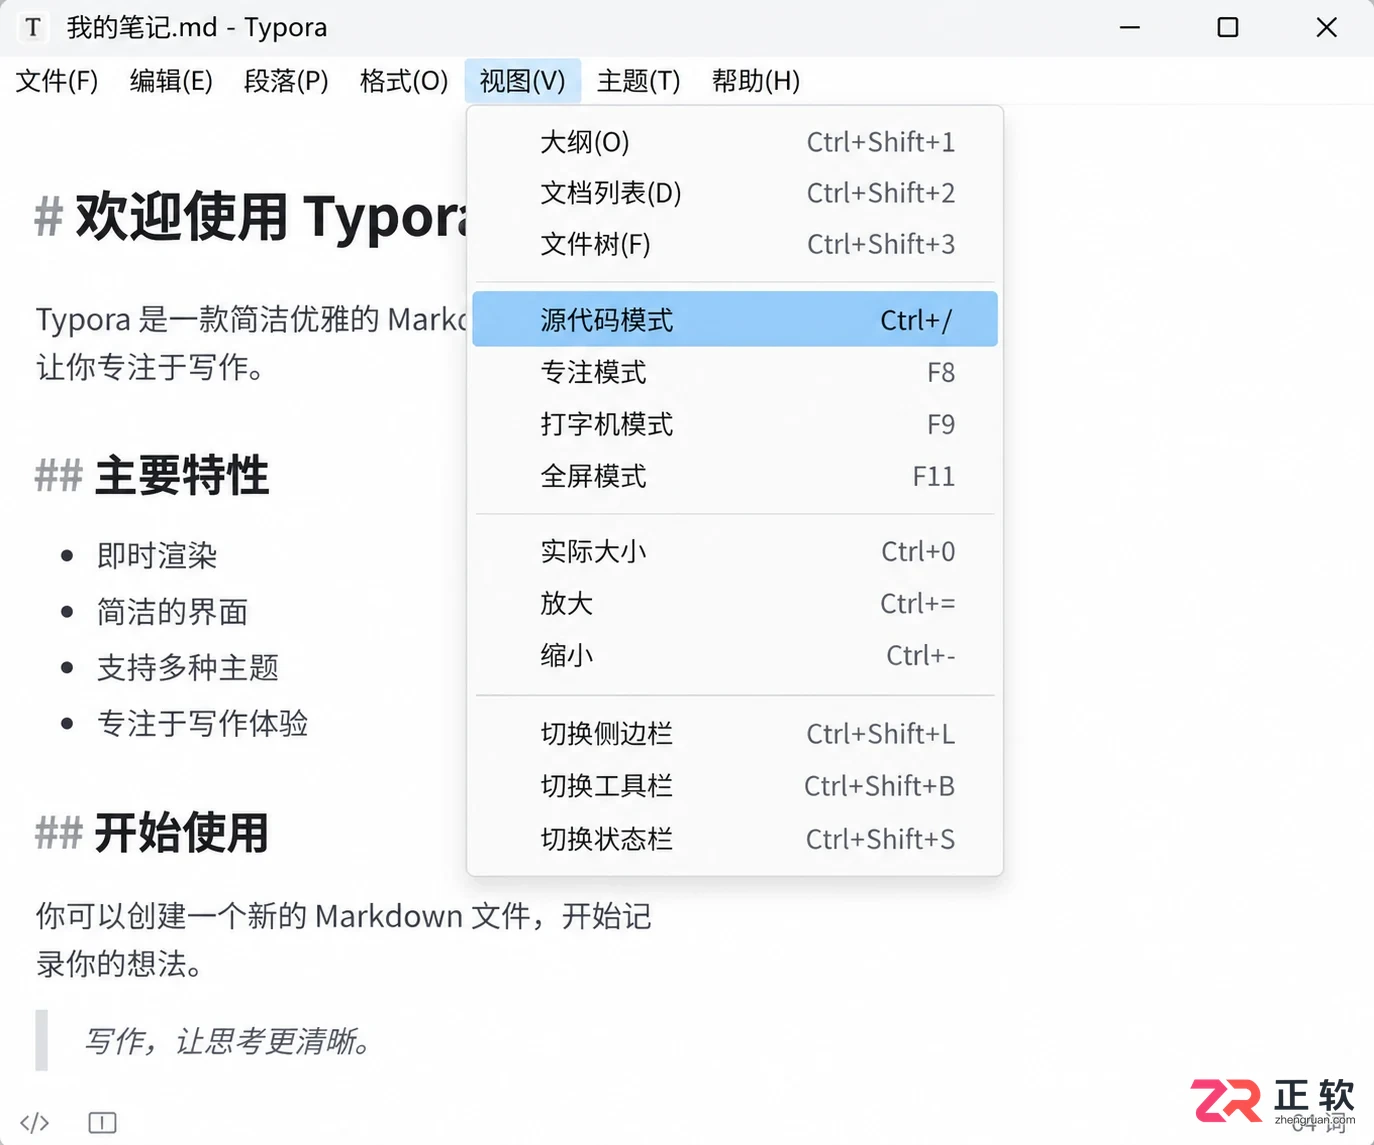This screenshot has height=1145, width=1374.
Task: Open the 帮助(H) menu
Action: click(x=756, y=81)
